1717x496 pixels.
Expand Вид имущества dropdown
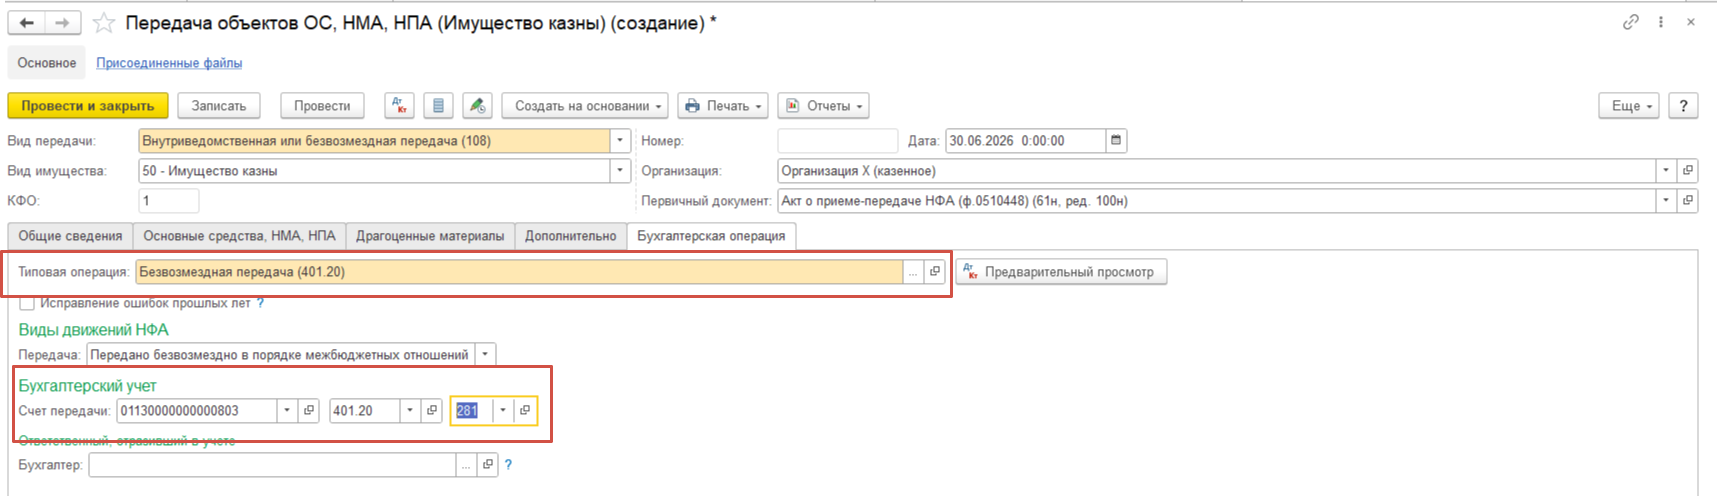coord(620,171)
